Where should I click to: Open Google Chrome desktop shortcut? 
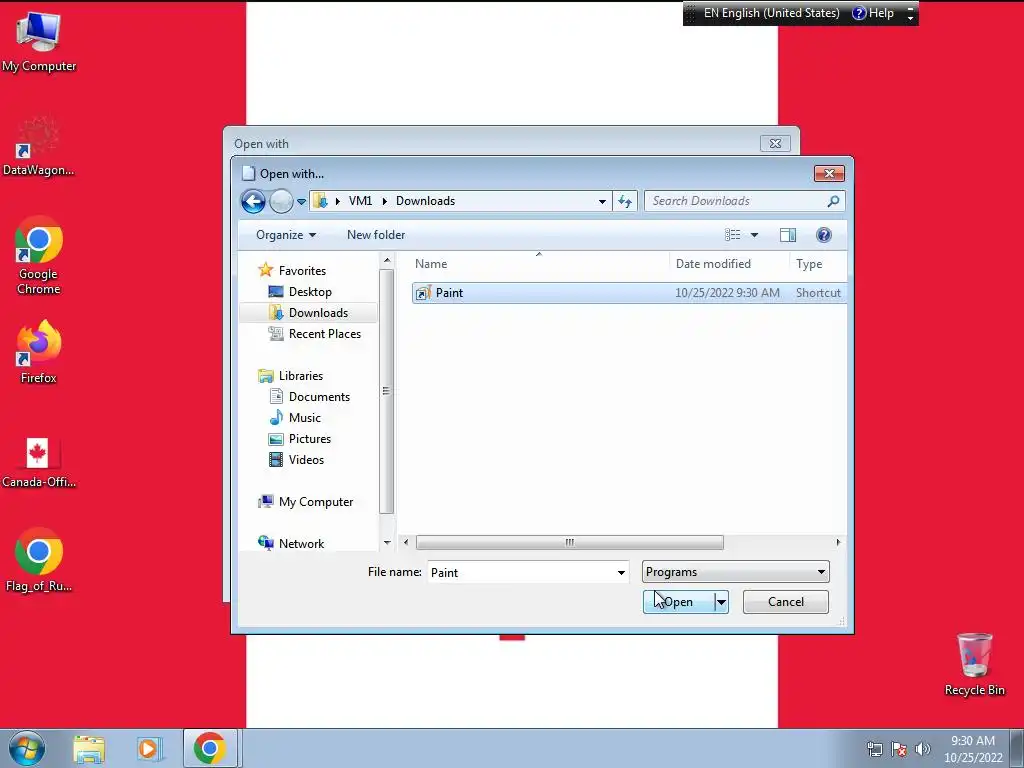click(39, 256)
